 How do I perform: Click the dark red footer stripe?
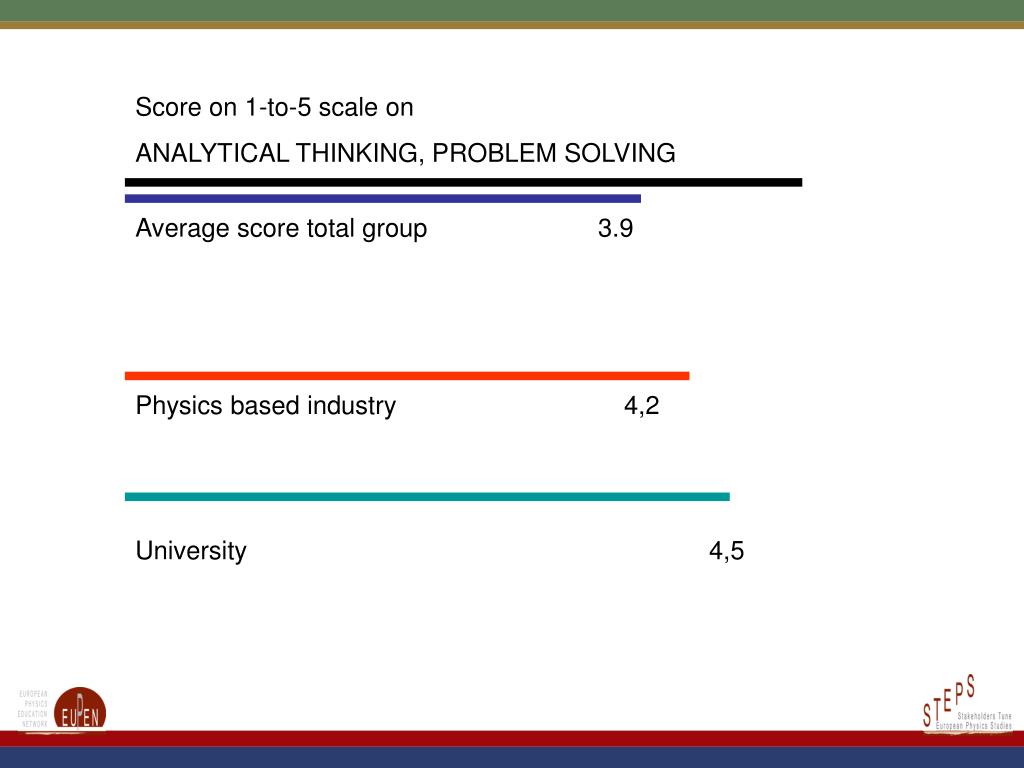(x=512, y=739)
